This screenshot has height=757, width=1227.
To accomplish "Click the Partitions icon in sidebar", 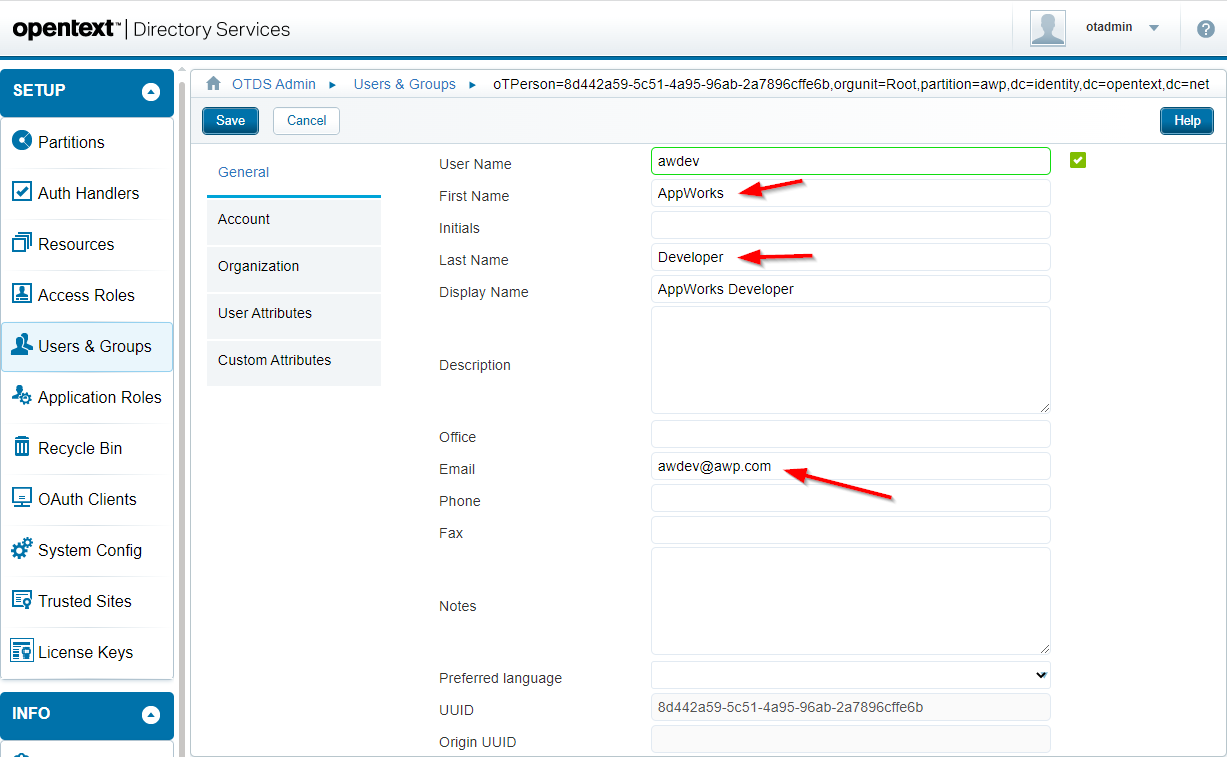I will tap(21, 141).
